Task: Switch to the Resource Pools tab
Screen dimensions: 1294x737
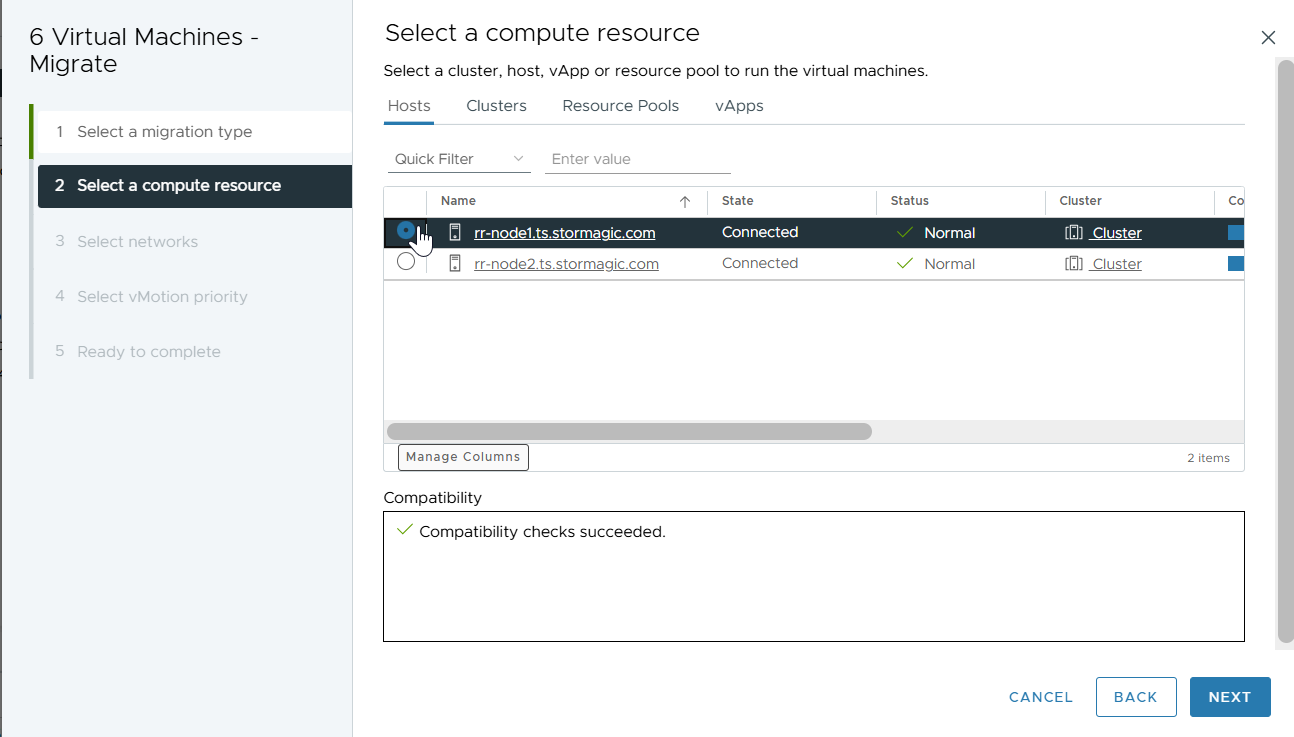Action: coord(621,106)
